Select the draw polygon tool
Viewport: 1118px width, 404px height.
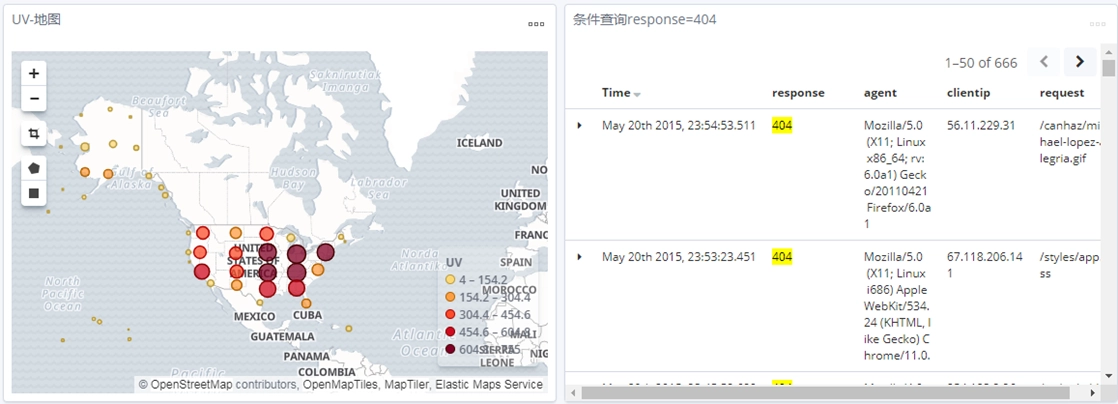pos(34,168)
